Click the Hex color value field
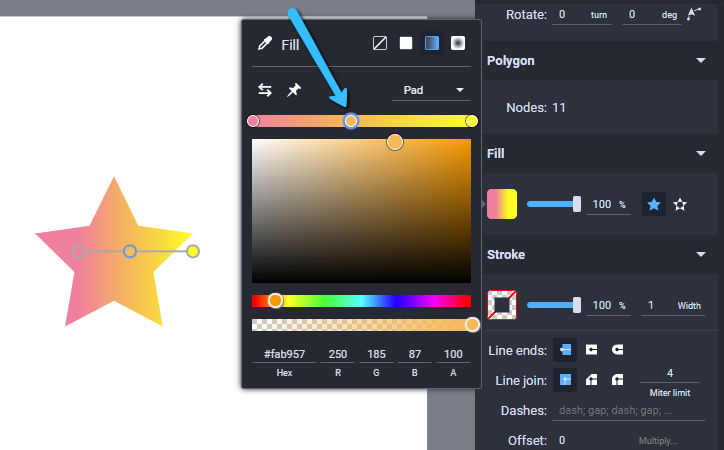724x450 pixels. (284, 354)
